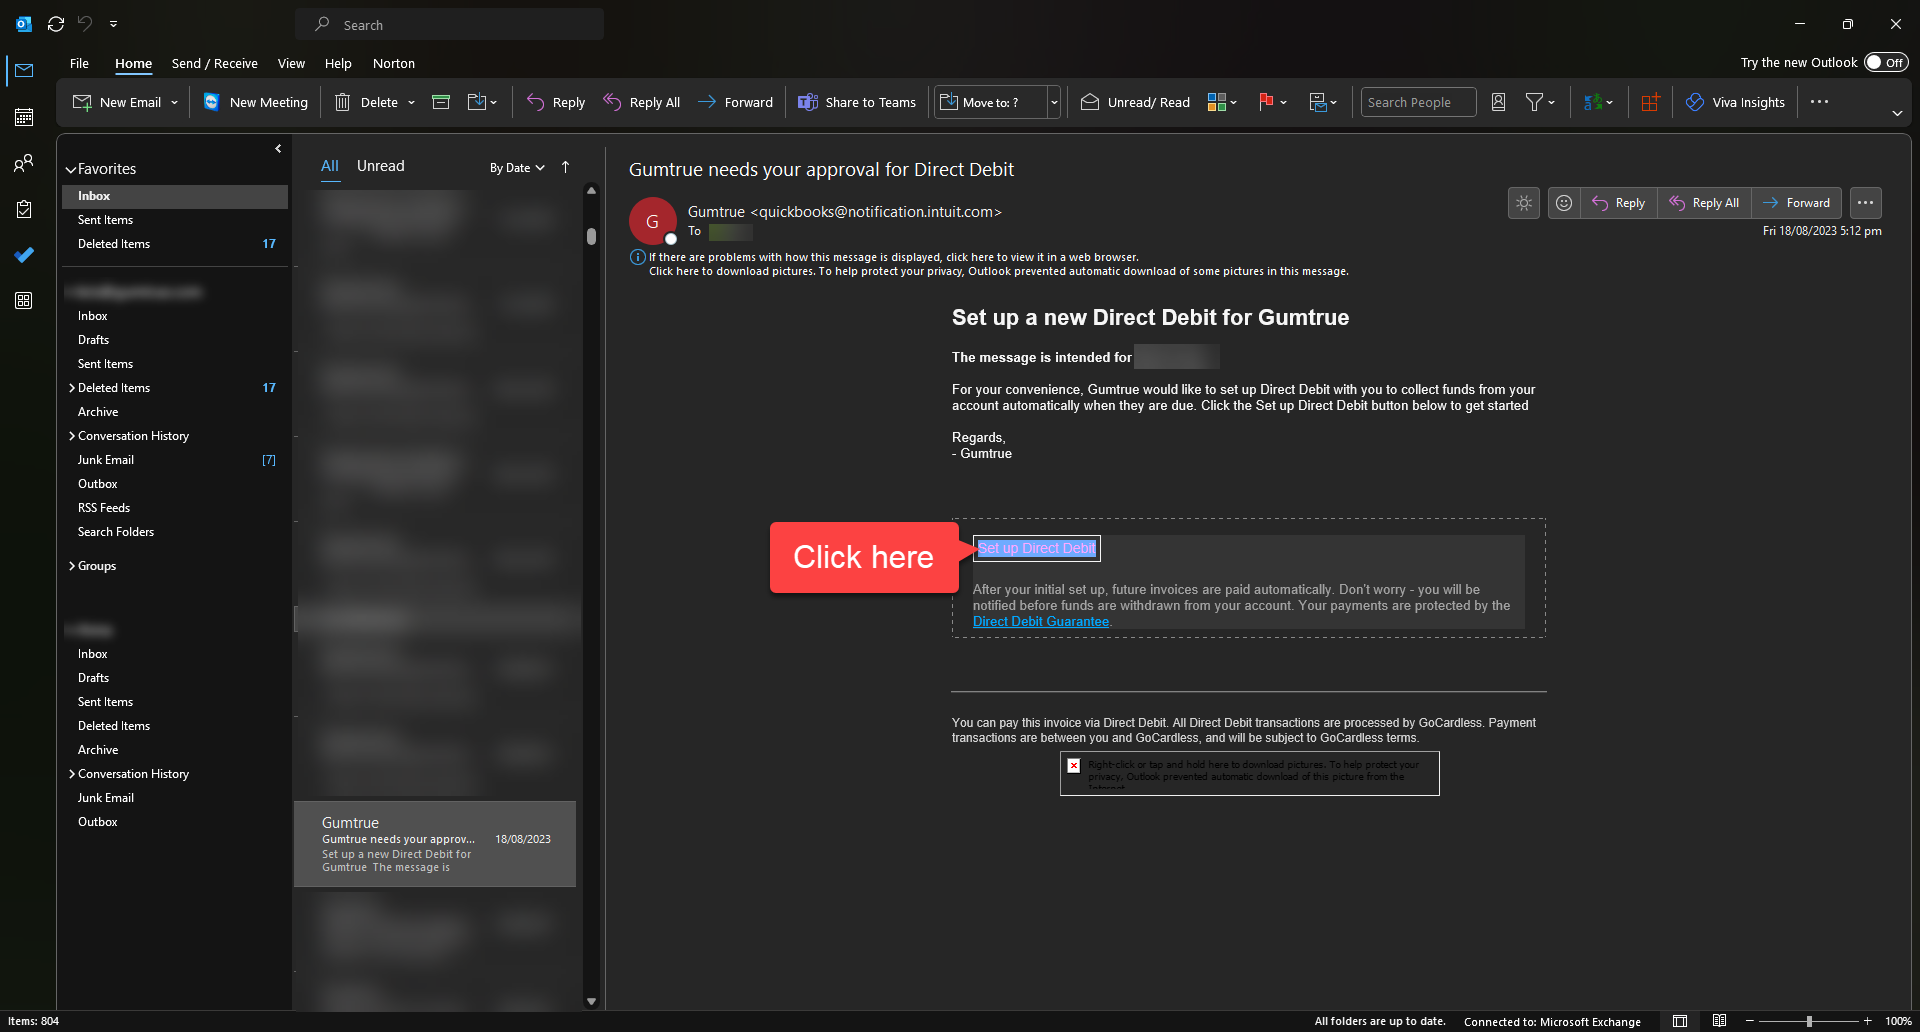The width and height of the screenshot is (1920, 1032).
Task: Collapse the folder pane chevron
Action: click(278, 148)
